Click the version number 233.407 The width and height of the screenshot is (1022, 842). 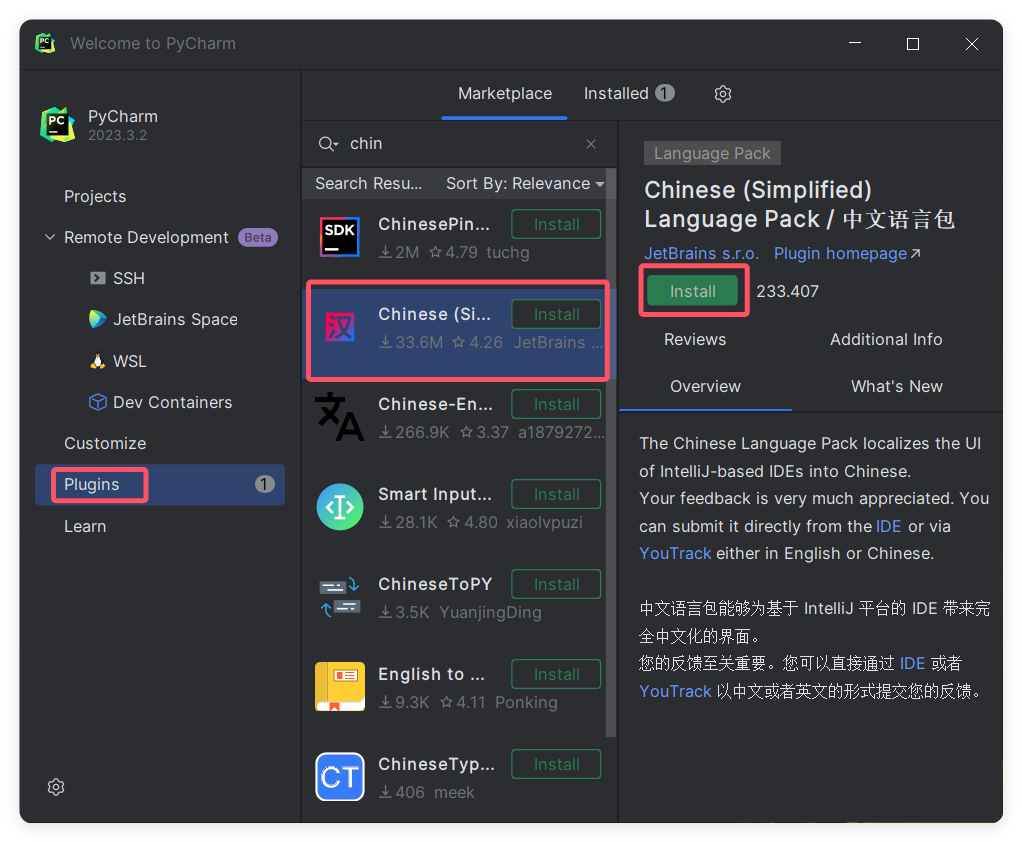(787, 291)
